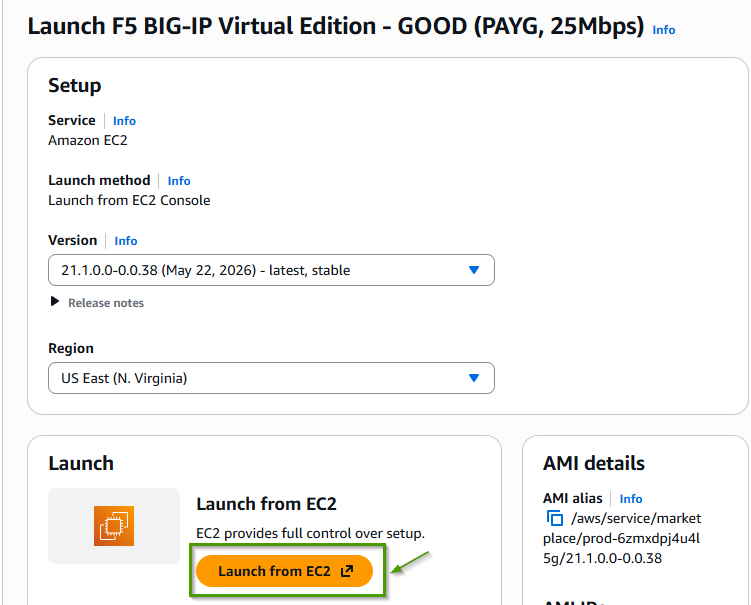Image resolution: width=751 pixels, height=605 pixels.
Task: Open the Info link next to Version
Action: [x=125, y=240]
